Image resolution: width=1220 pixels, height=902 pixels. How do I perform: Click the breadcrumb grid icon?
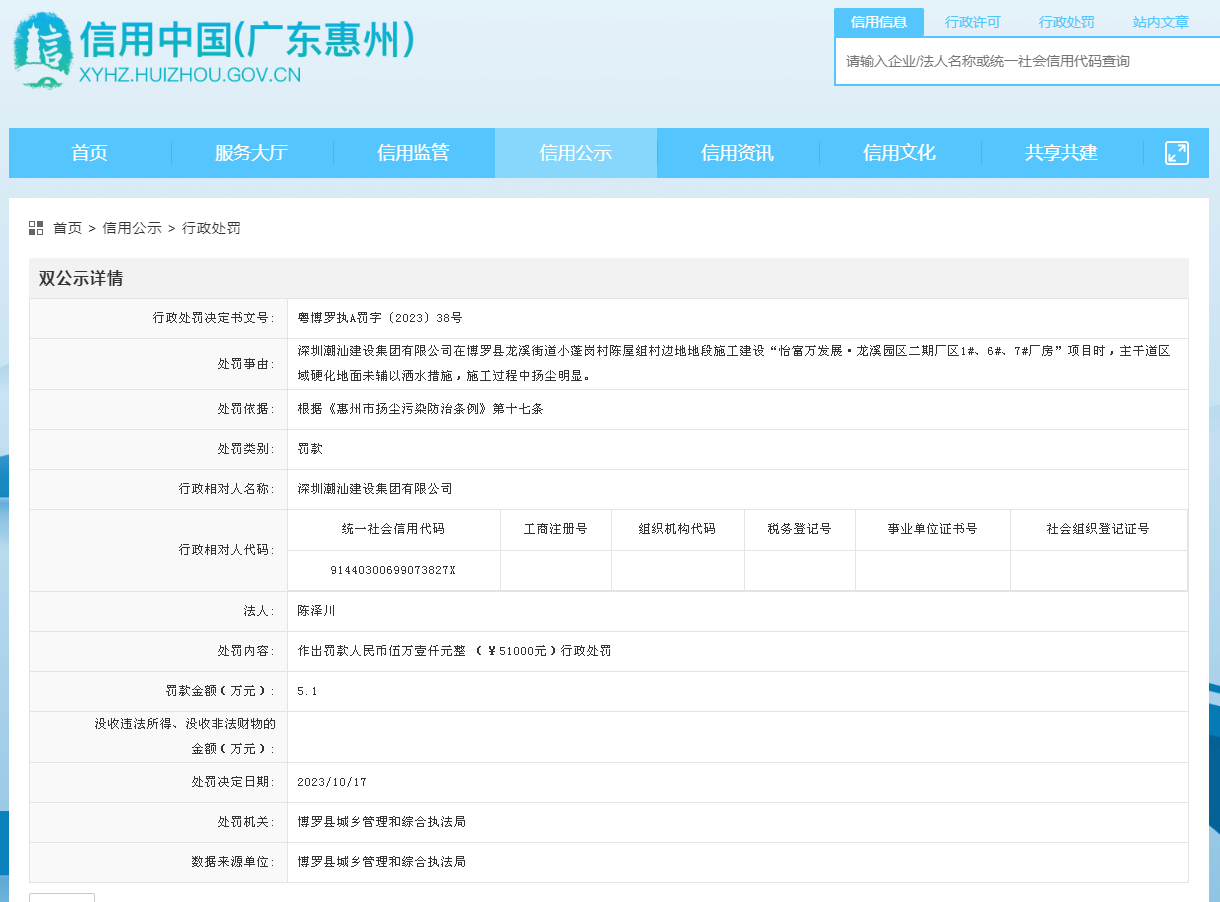click(36, 228)
